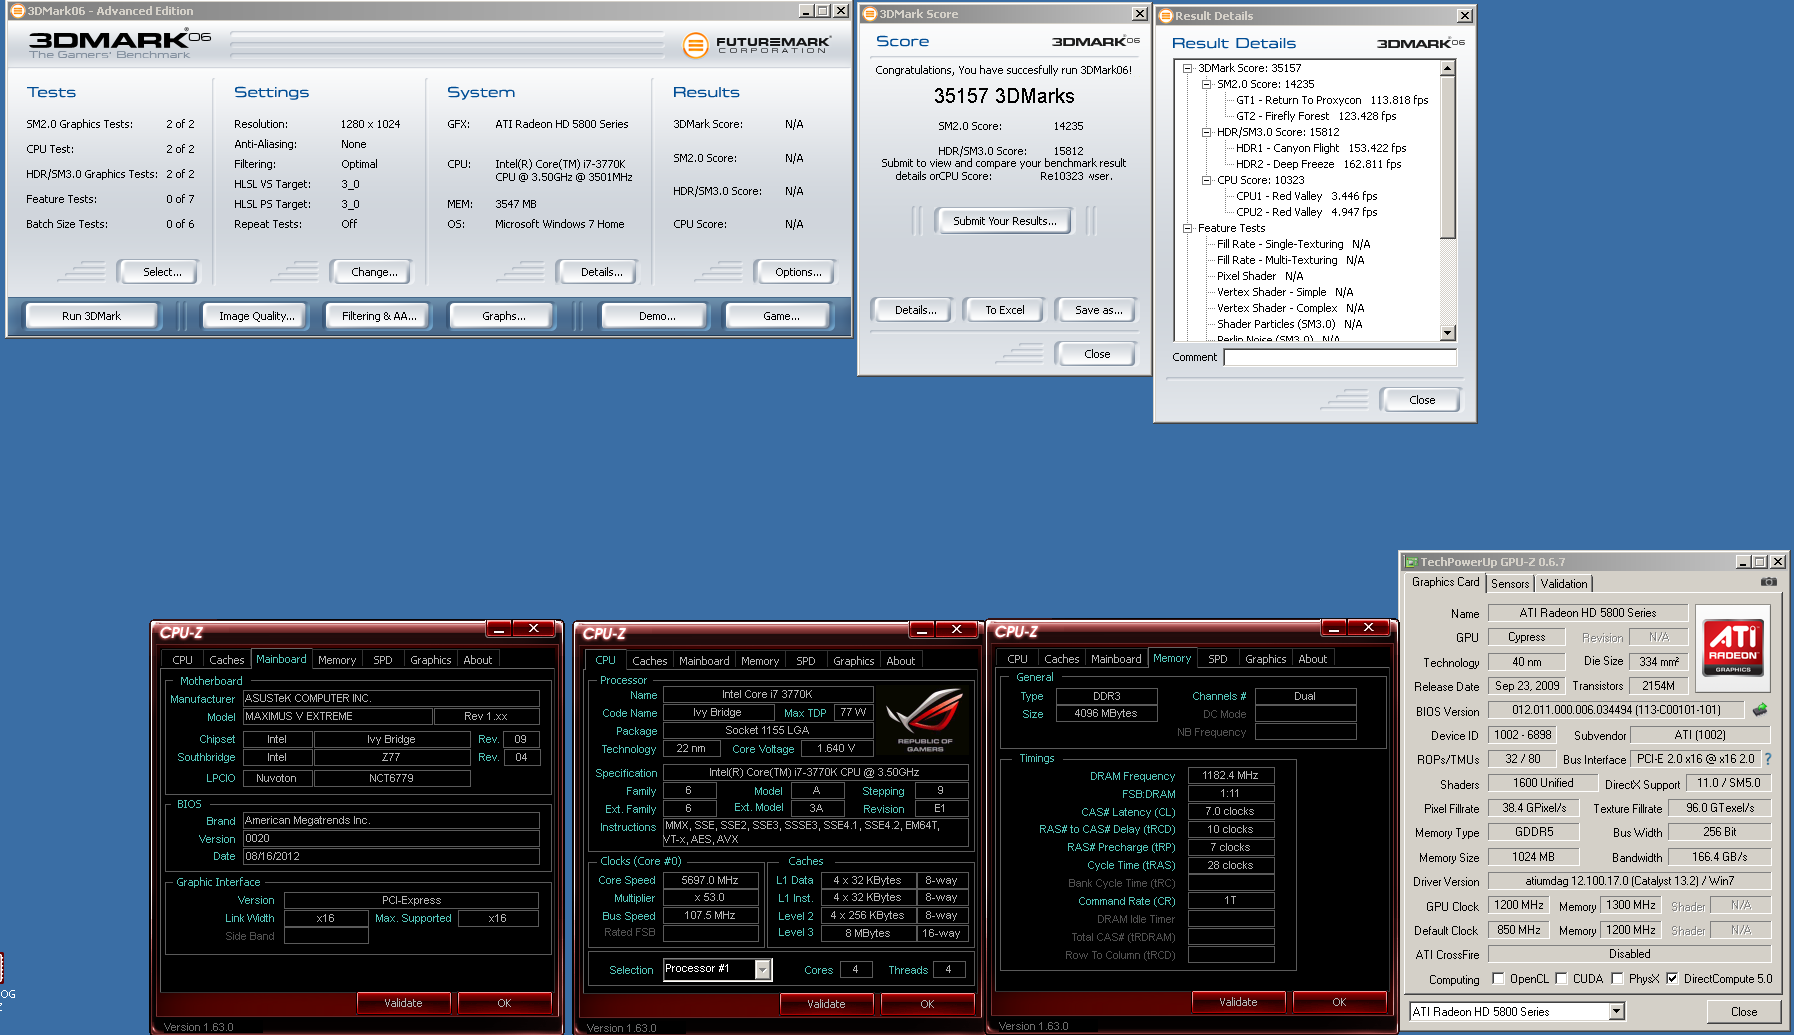This screenshot has width=1794, height=1035.
Task: Click the 3DMark06 title bar icon
Action: click(x=17, y=11)
